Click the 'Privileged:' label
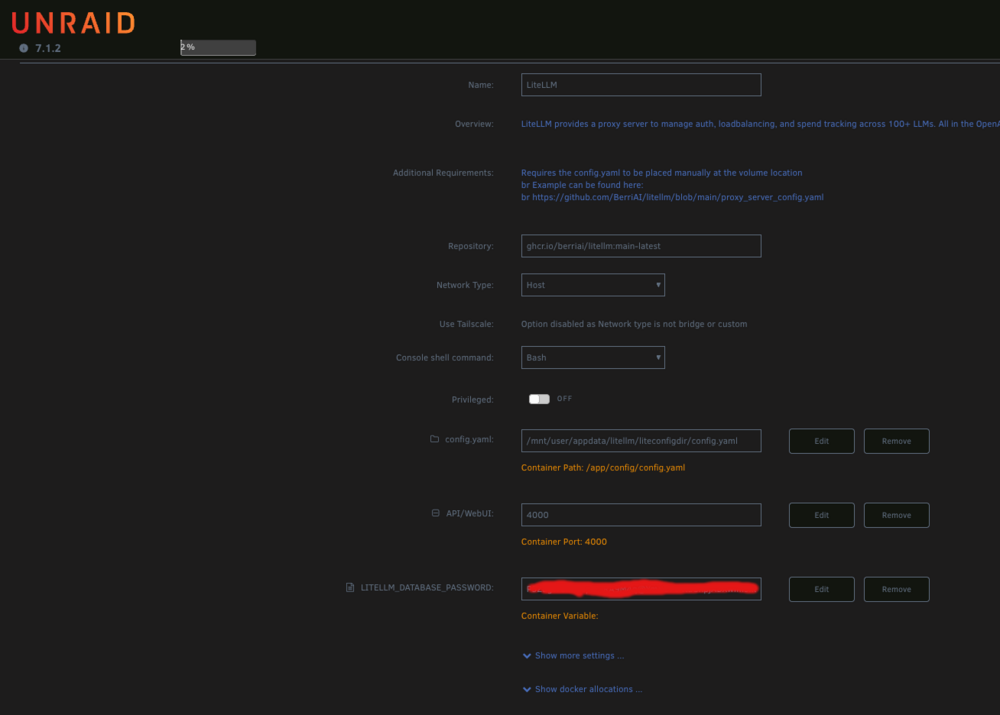 click(x=473, y=399)
